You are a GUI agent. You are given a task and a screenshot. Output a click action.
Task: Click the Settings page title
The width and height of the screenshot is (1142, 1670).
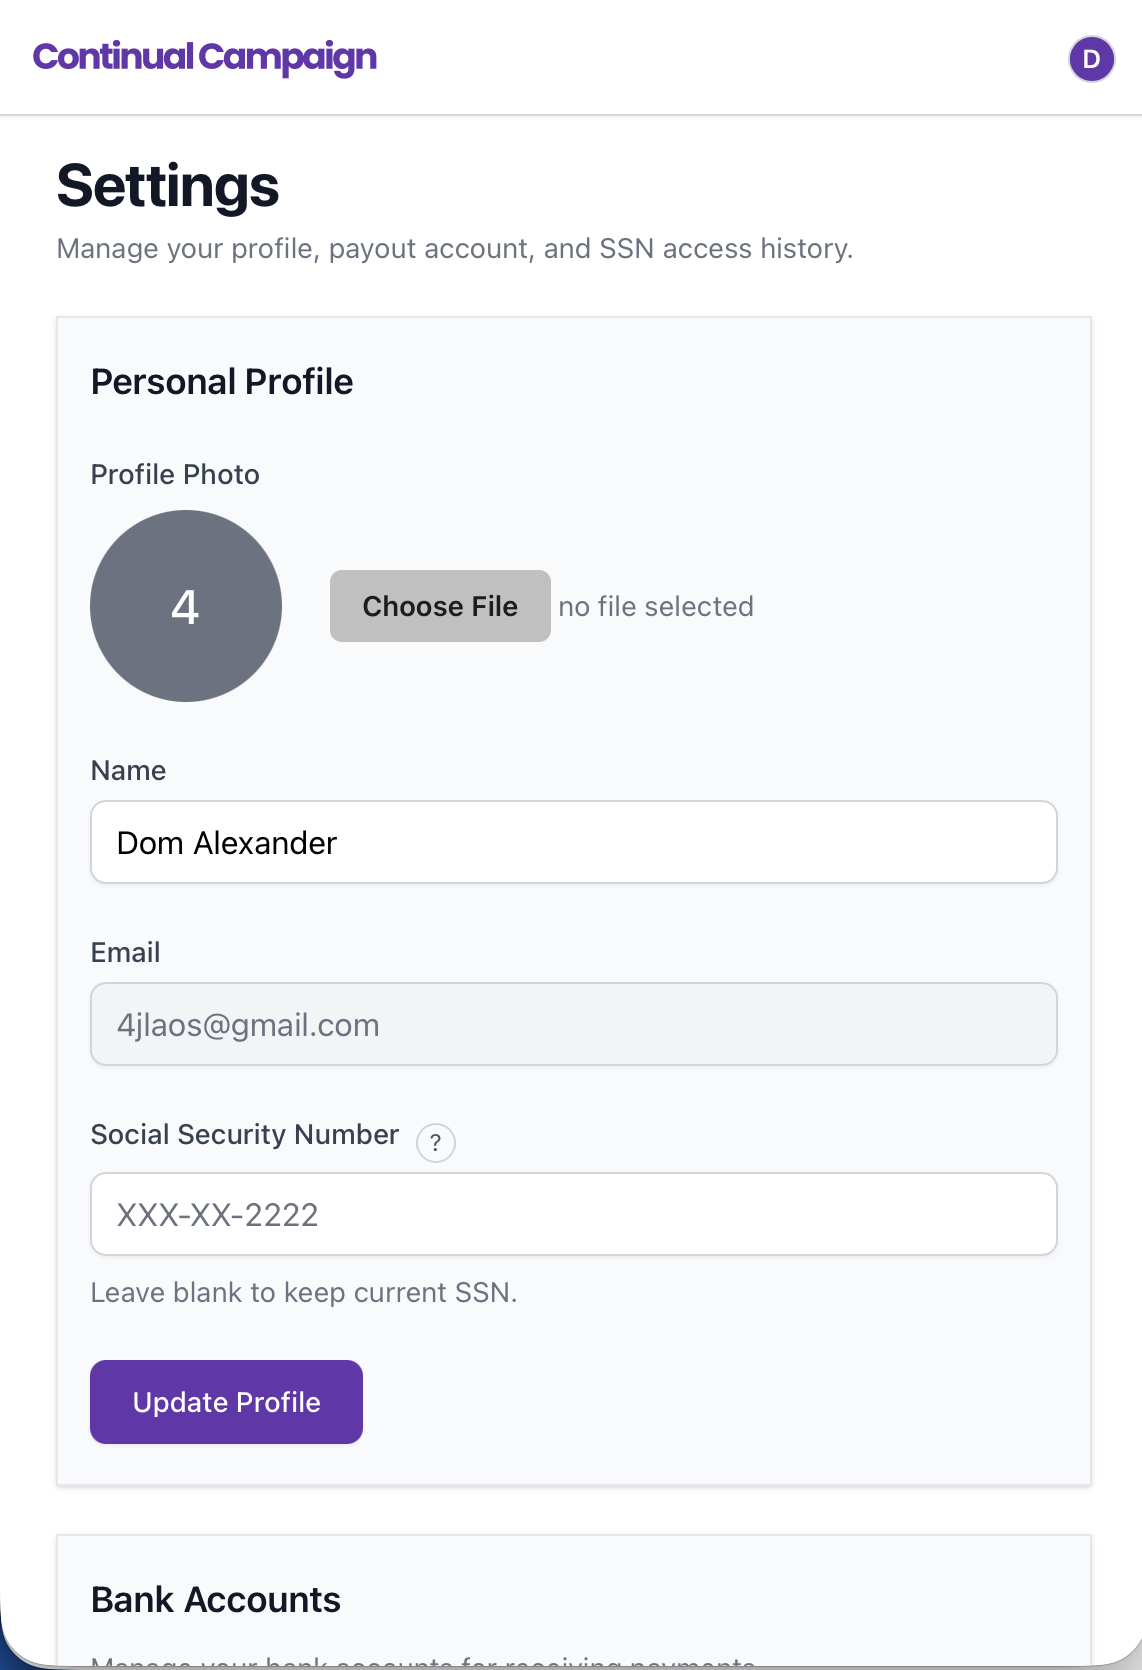pos(168,186)
